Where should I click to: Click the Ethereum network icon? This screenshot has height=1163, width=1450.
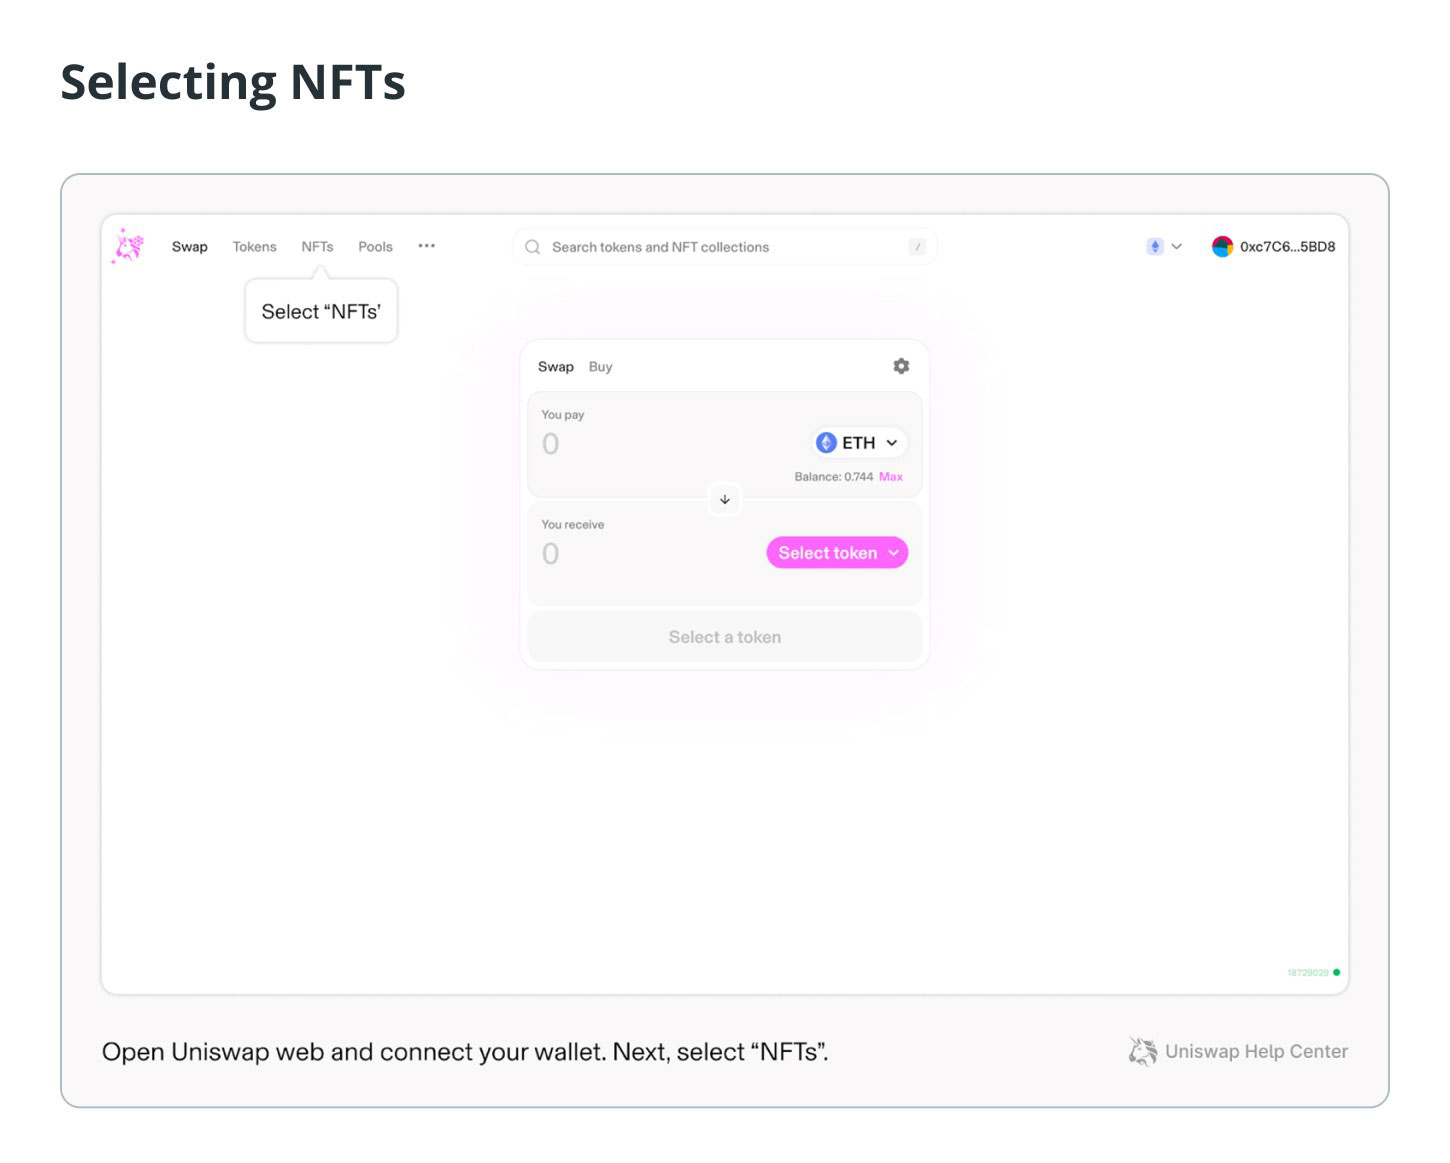tap(1155, 246)
